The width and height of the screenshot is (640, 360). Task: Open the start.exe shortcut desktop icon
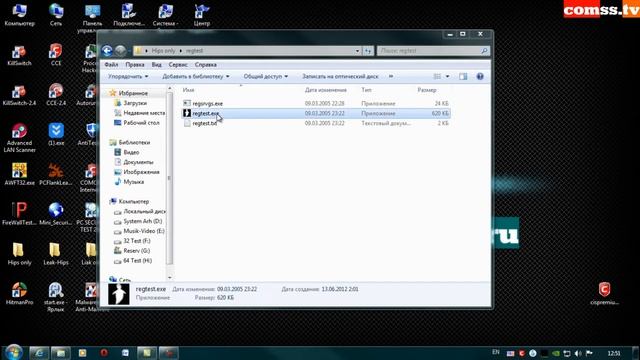pos(56,297)
